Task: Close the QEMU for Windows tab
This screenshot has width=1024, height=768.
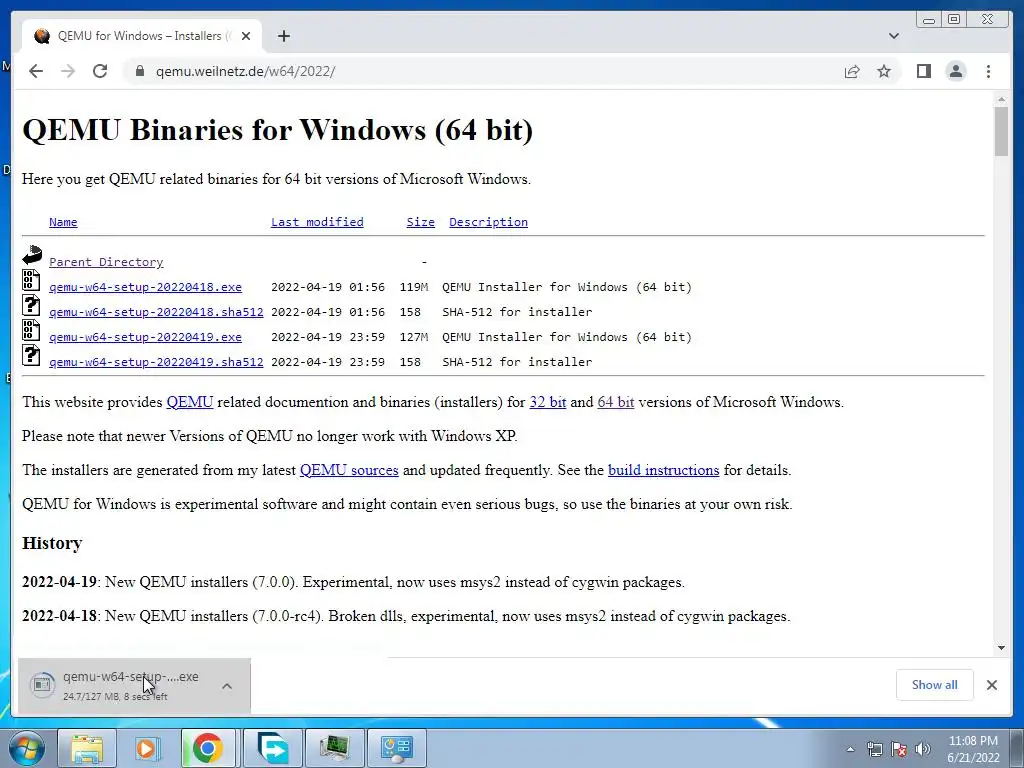Action: [x=246, y=36]
